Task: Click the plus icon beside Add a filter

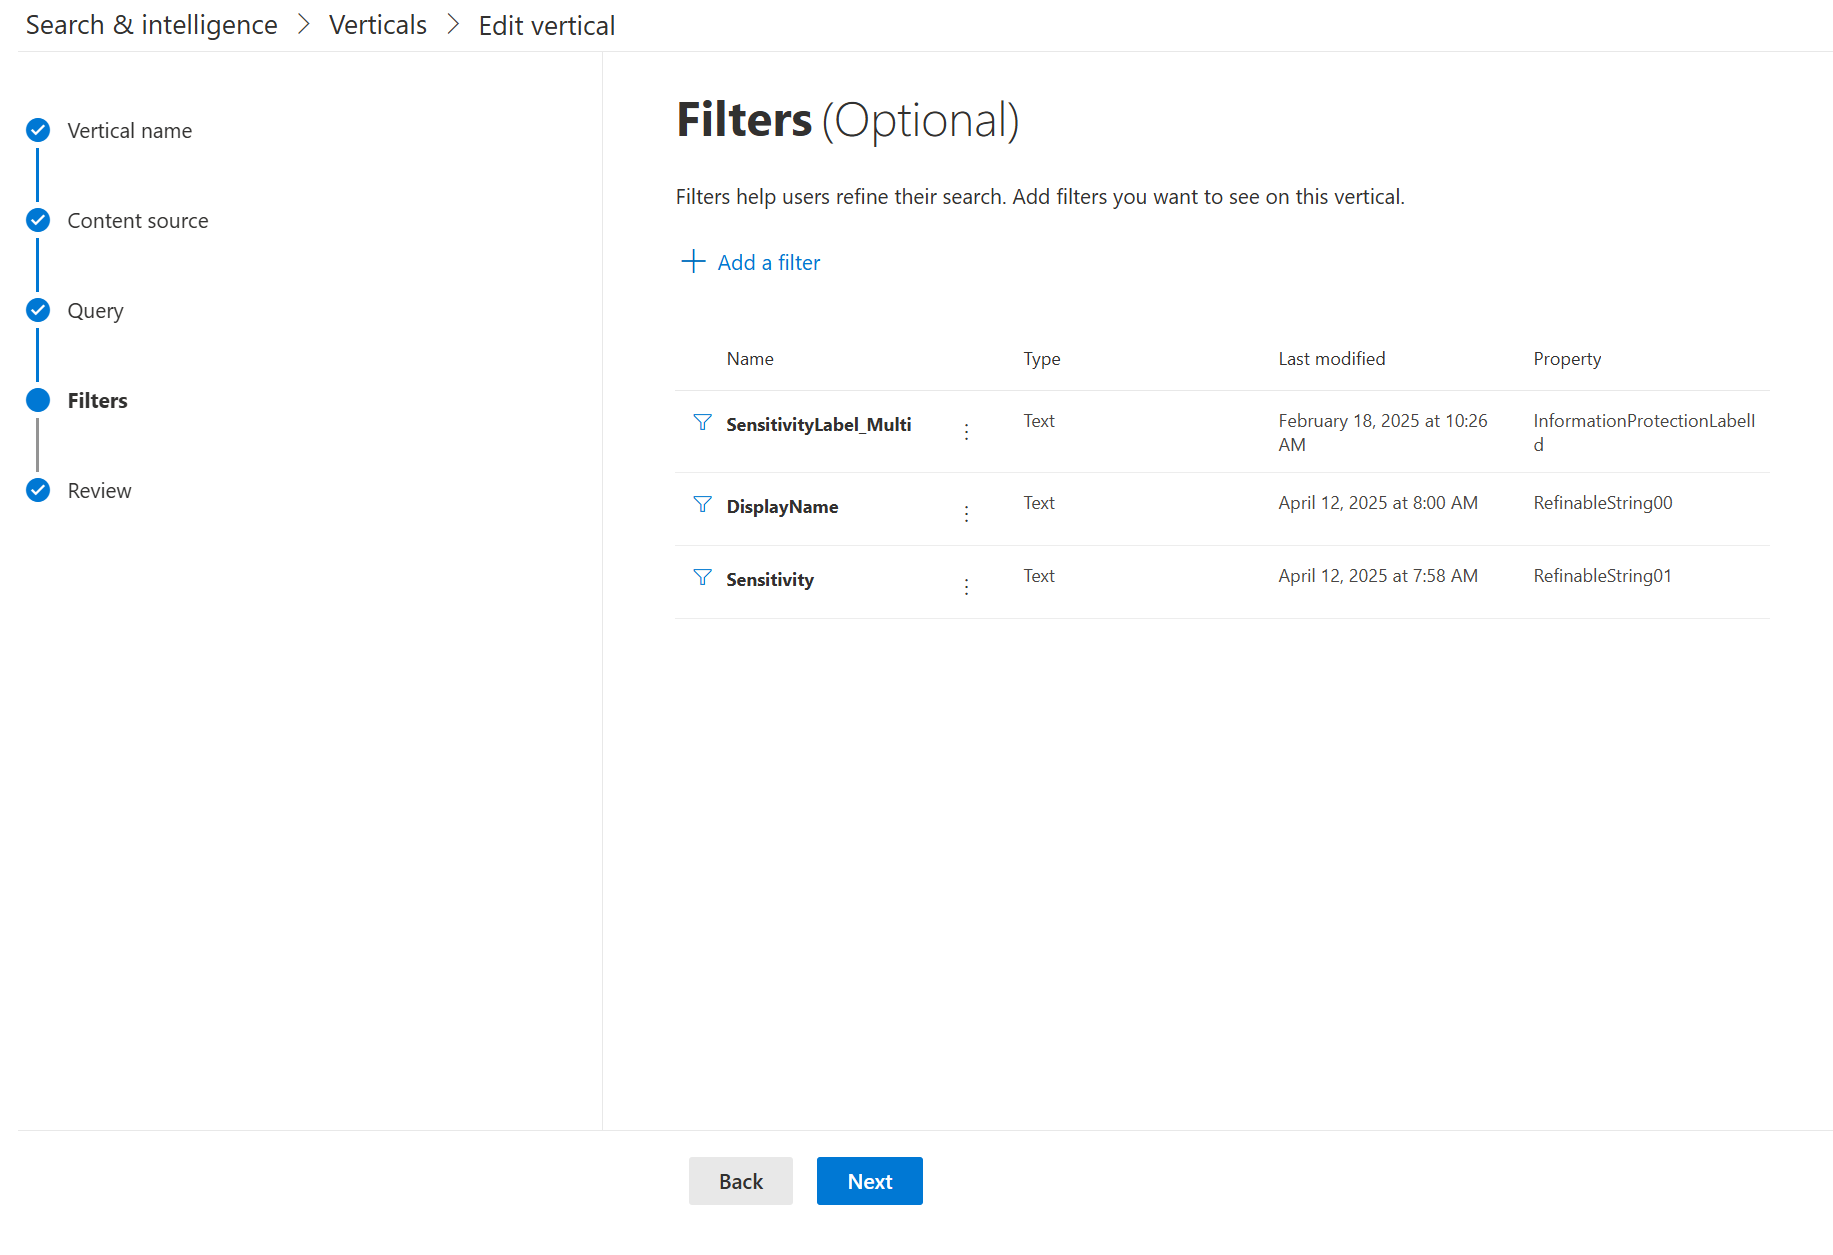Action: click(693, 262)
